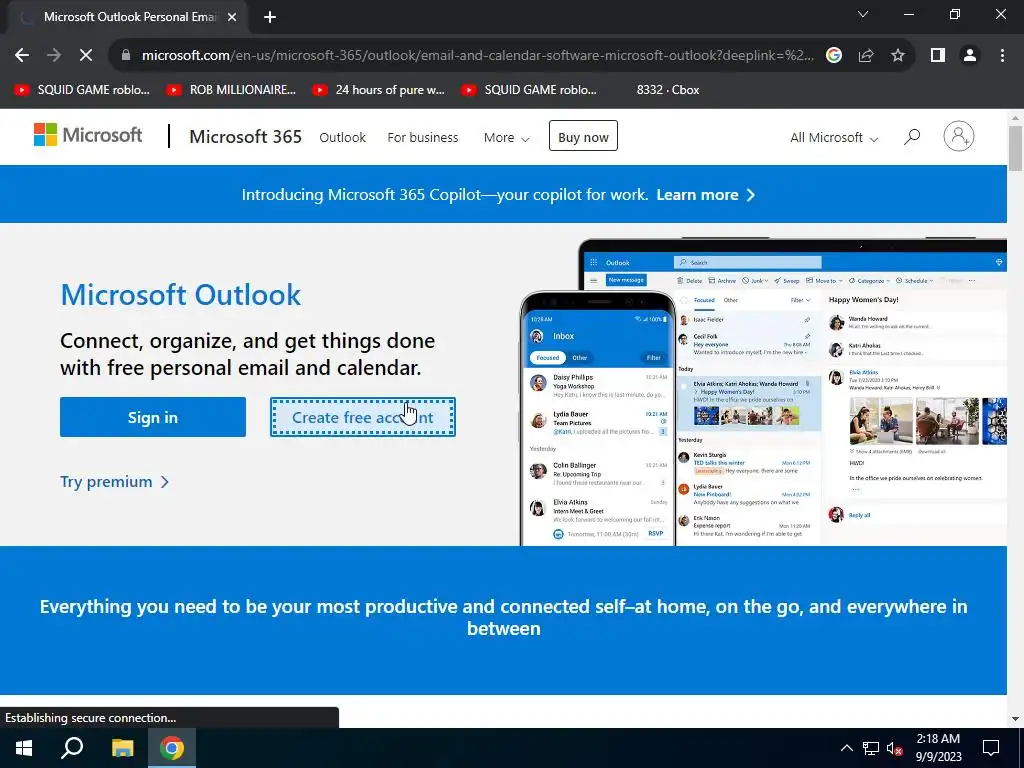
Task: Open the 24 hours of pure w... bookmark
Action: 379,90
